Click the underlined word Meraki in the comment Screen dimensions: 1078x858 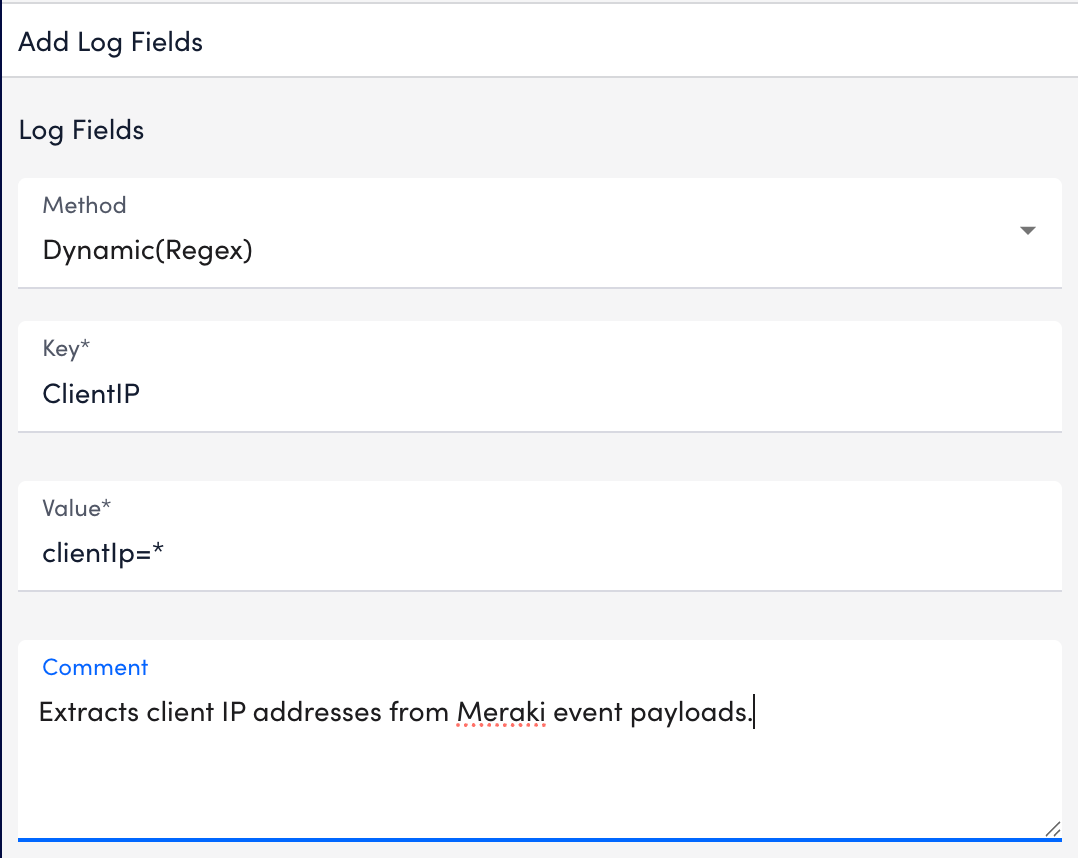(500, 711)
